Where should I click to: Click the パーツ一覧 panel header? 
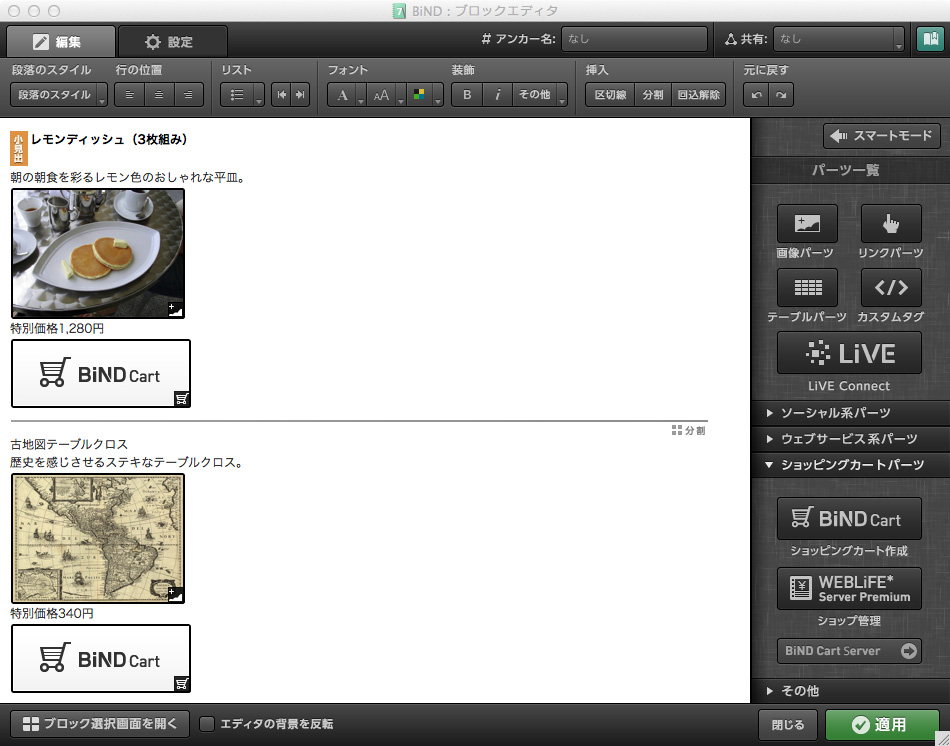845,170
